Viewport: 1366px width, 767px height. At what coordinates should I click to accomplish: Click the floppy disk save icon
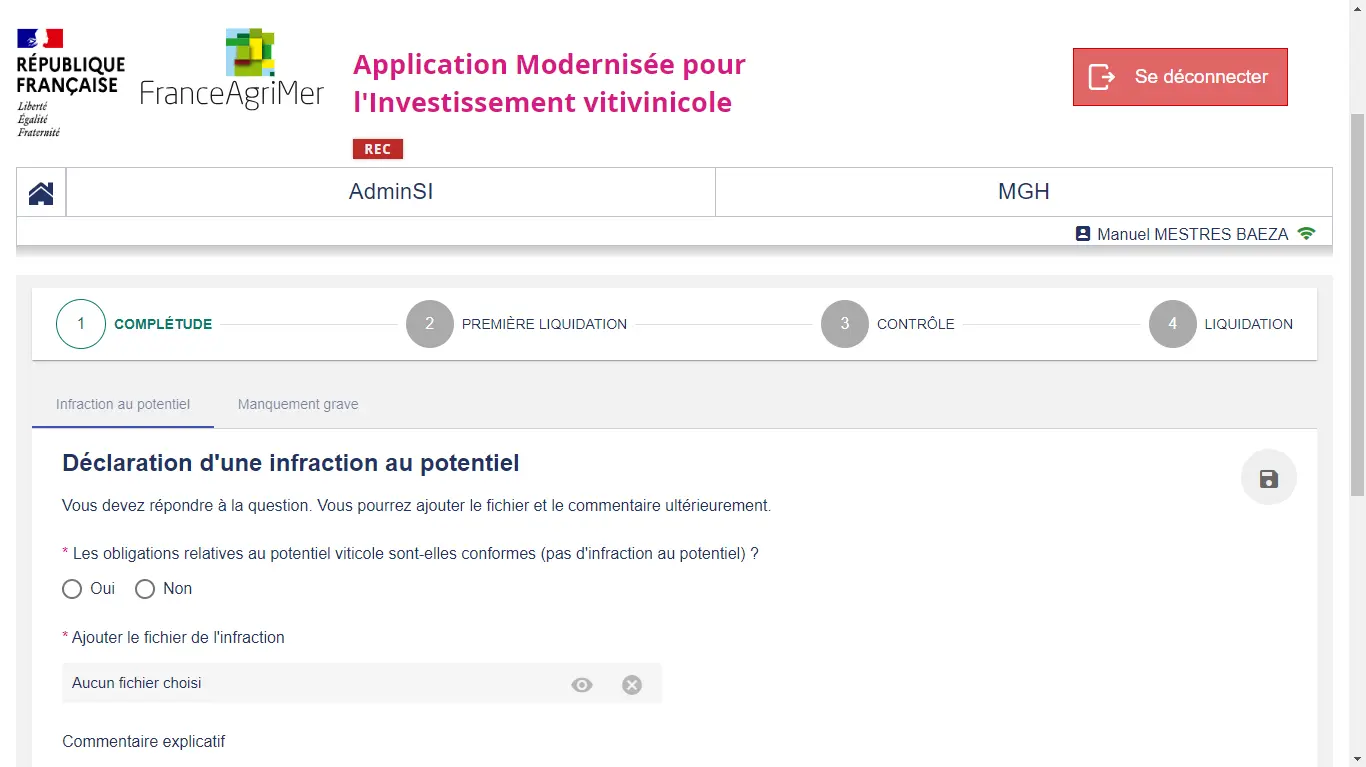coord(1269,478)
